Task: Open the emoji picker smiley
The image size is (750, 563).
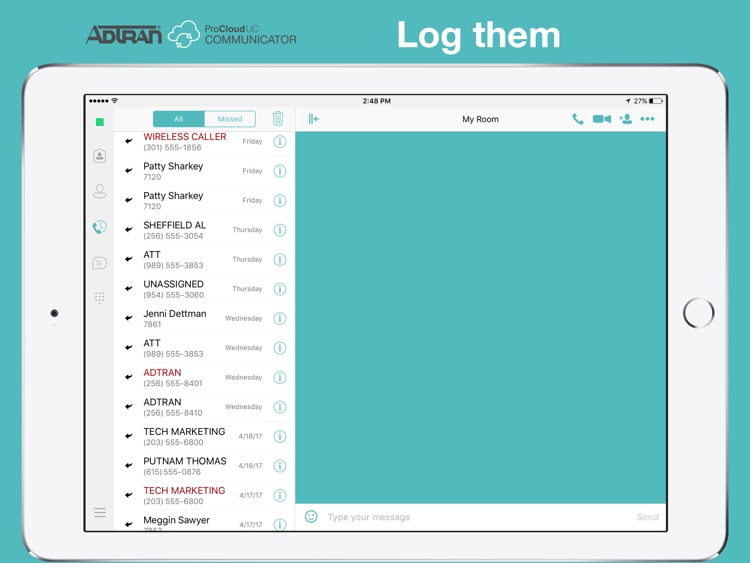Action: click(x=311, y=517)
